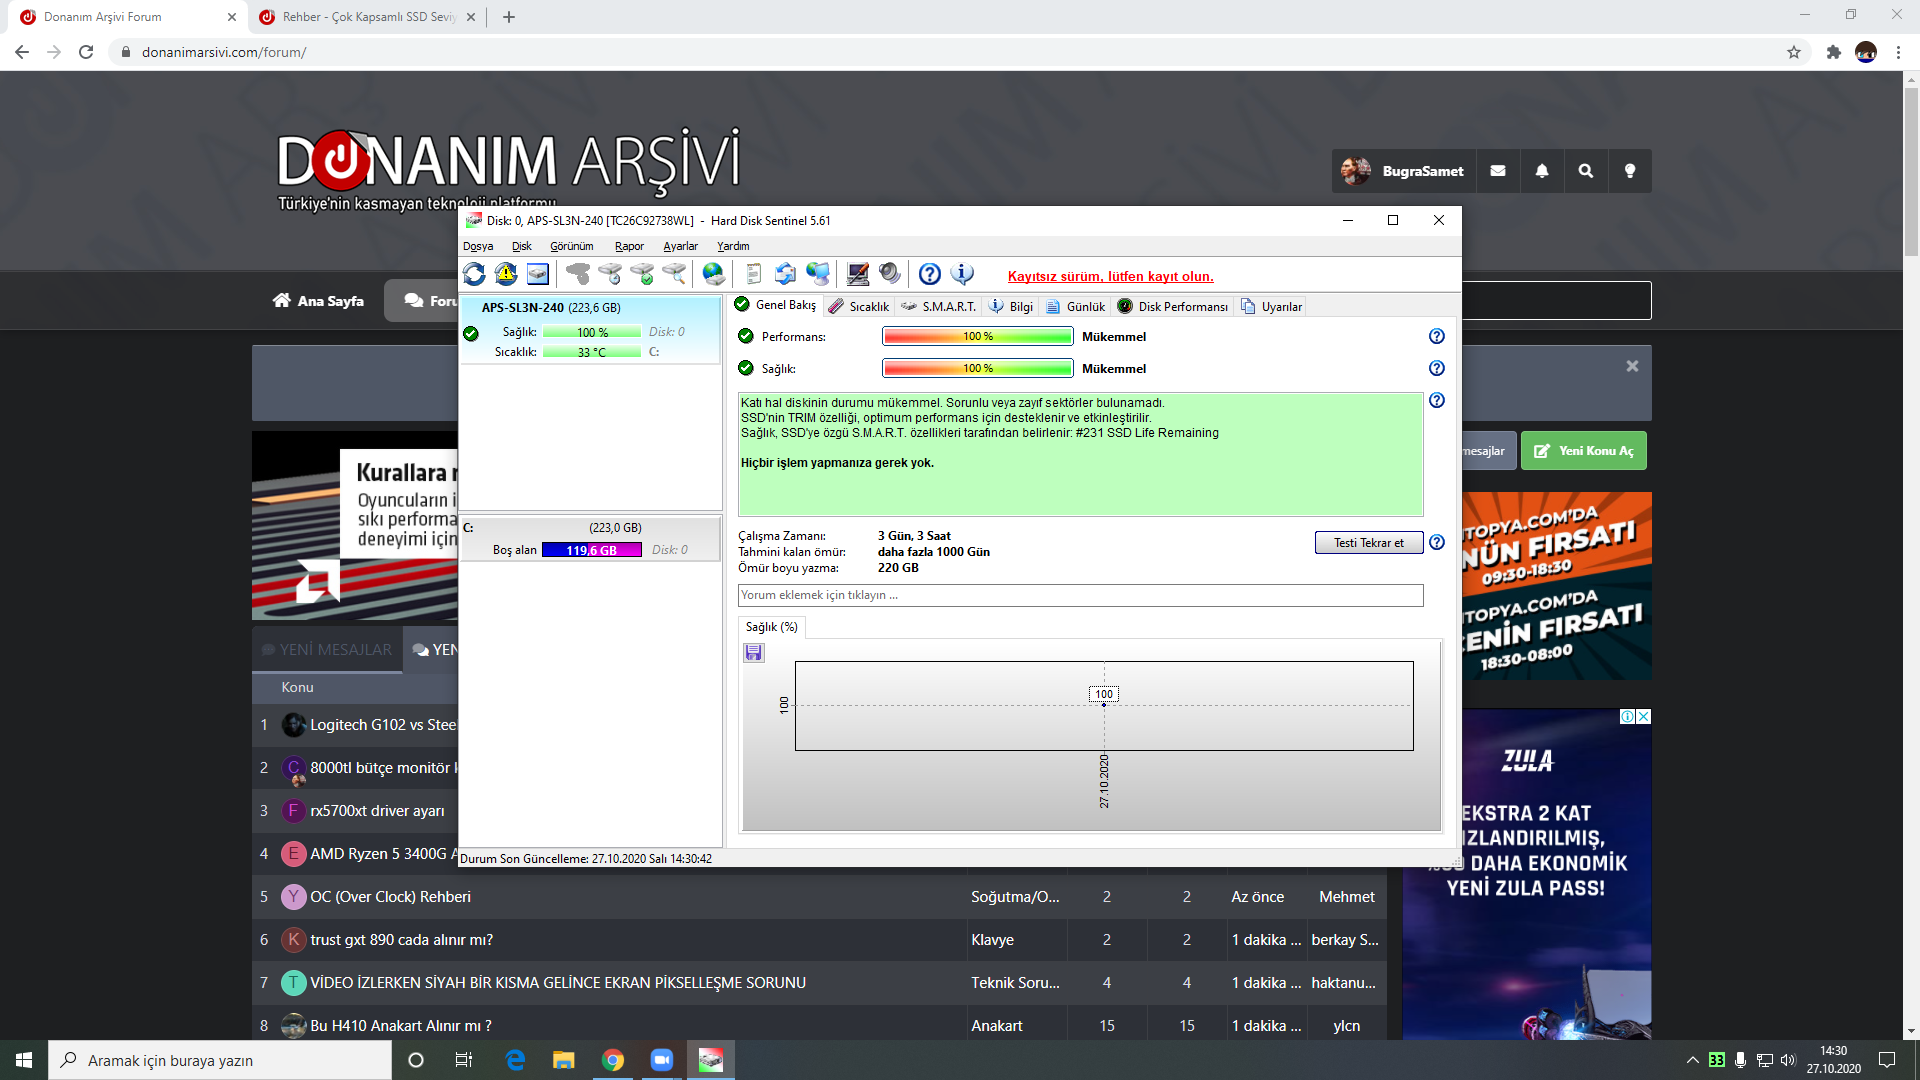1920x1080 pixels.
Task: Switch to the Sıcaklık tab
Action: (x=859, y=307)
